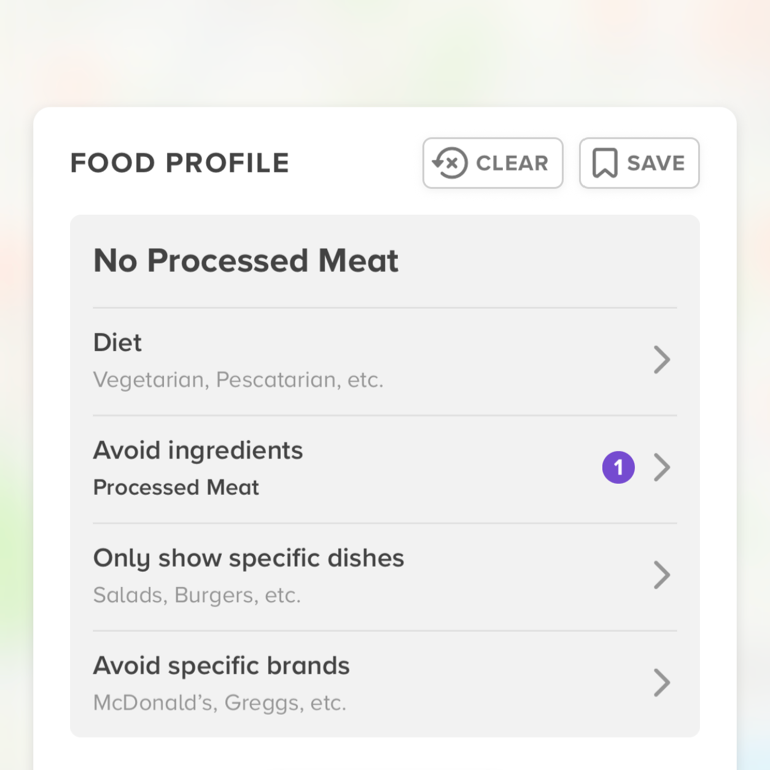The width and height of the screenshot is (770, 770).
Task: Click the "McDonald's, Greggs, etc." hint text
Action: click(219, 703)
